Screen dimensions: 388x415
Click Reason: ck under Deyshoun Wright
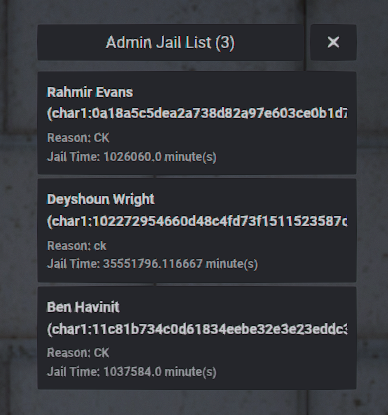77,246
